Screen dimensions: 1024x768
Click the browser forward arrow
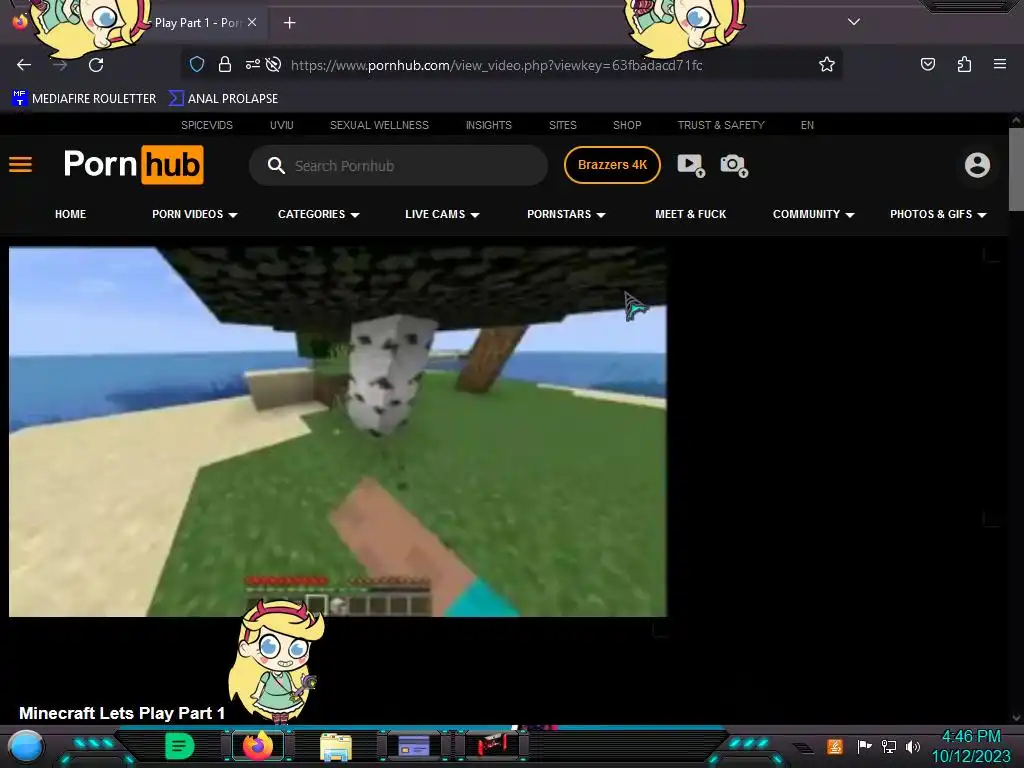[x=60, y=65]
